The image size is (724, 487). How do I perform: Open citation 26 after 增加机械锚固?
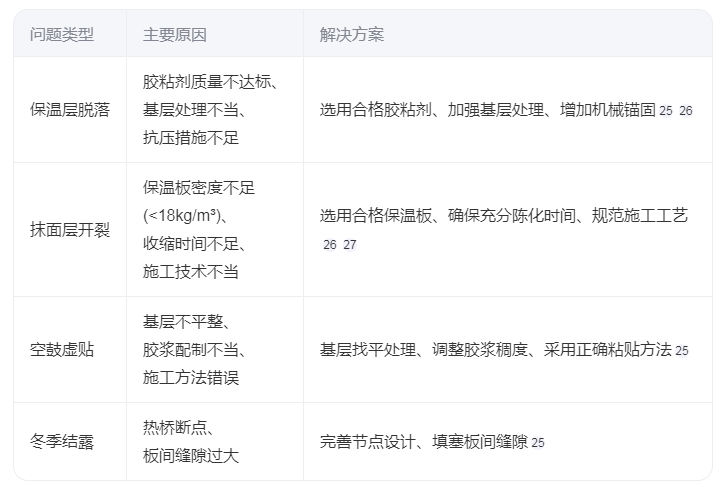[x=686, y=111]
